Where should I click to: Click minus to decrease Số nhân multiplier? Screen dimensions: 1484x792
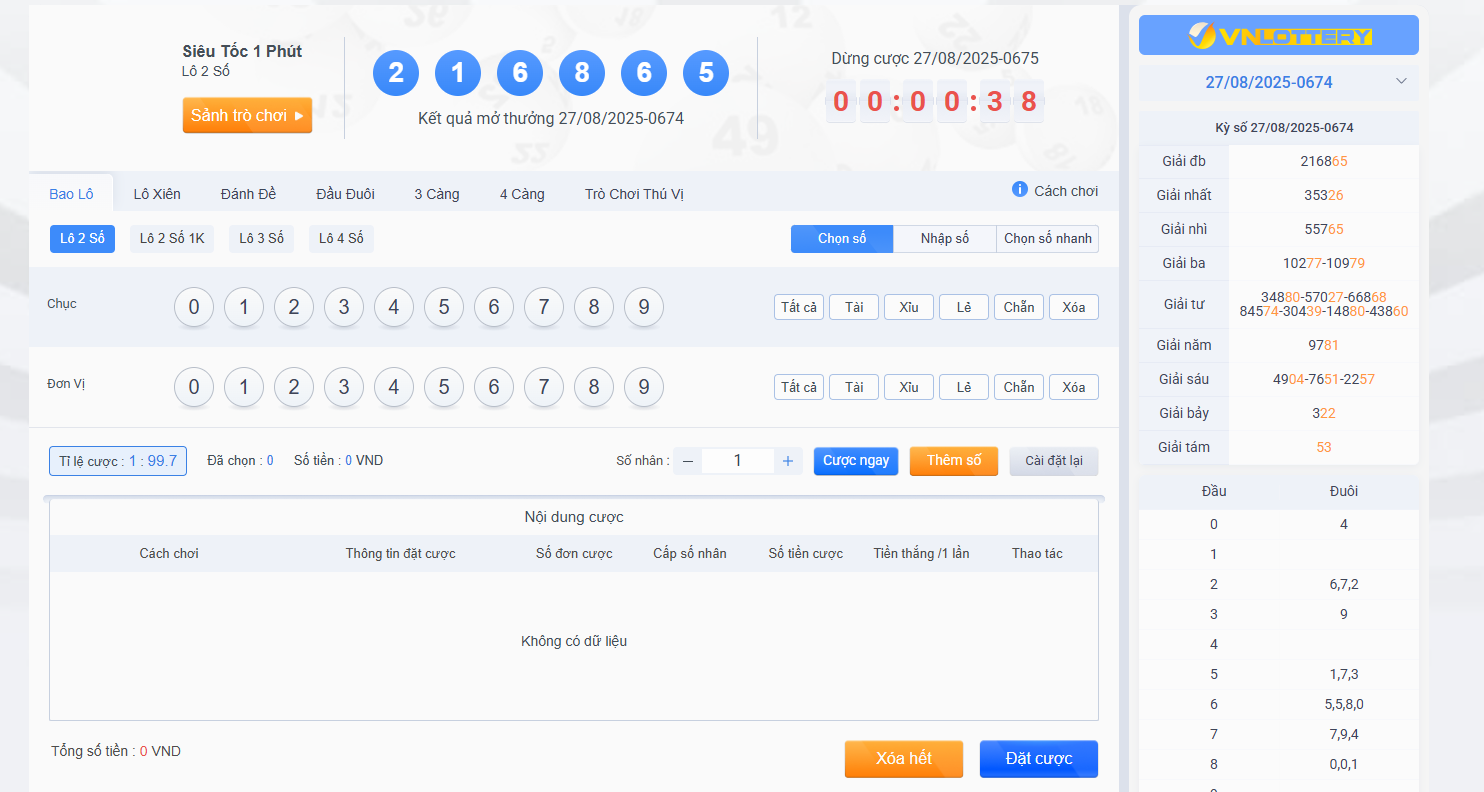pos(687,460)
